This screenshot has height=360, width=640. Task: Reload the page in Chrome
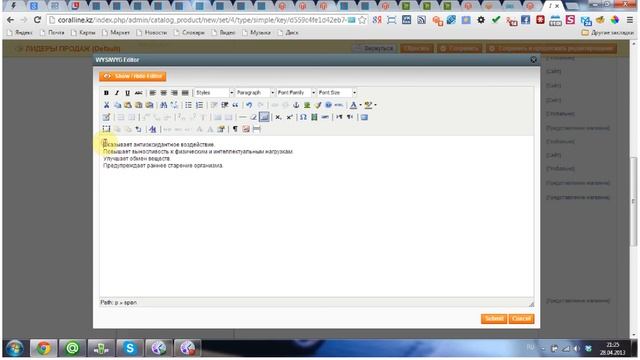click(x=37, y=20)
